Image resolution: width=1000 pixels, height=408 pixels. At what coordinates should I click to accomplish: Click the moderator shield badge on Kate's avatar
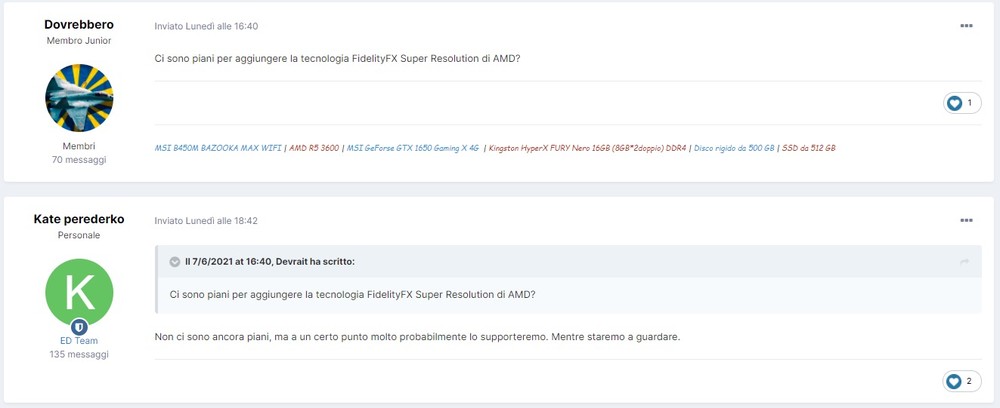tap(79, 327)
